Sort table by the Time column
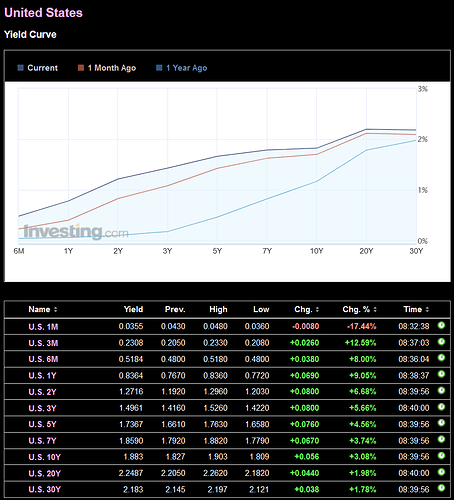Image resolution: width=454 pixels, height=500 pixels. [x=416, y=309]
